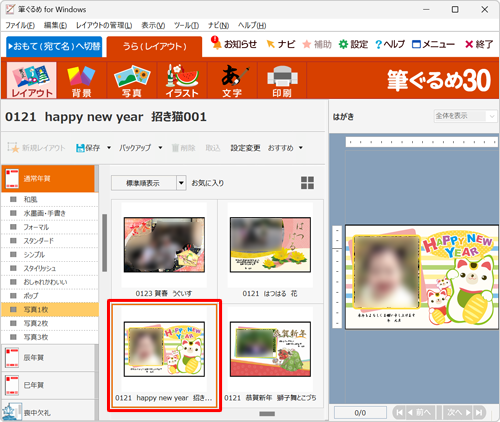The image size is (500, 422).
Task: Open the 全体を表示 zoom dropdown
Action: click(465, 116)
